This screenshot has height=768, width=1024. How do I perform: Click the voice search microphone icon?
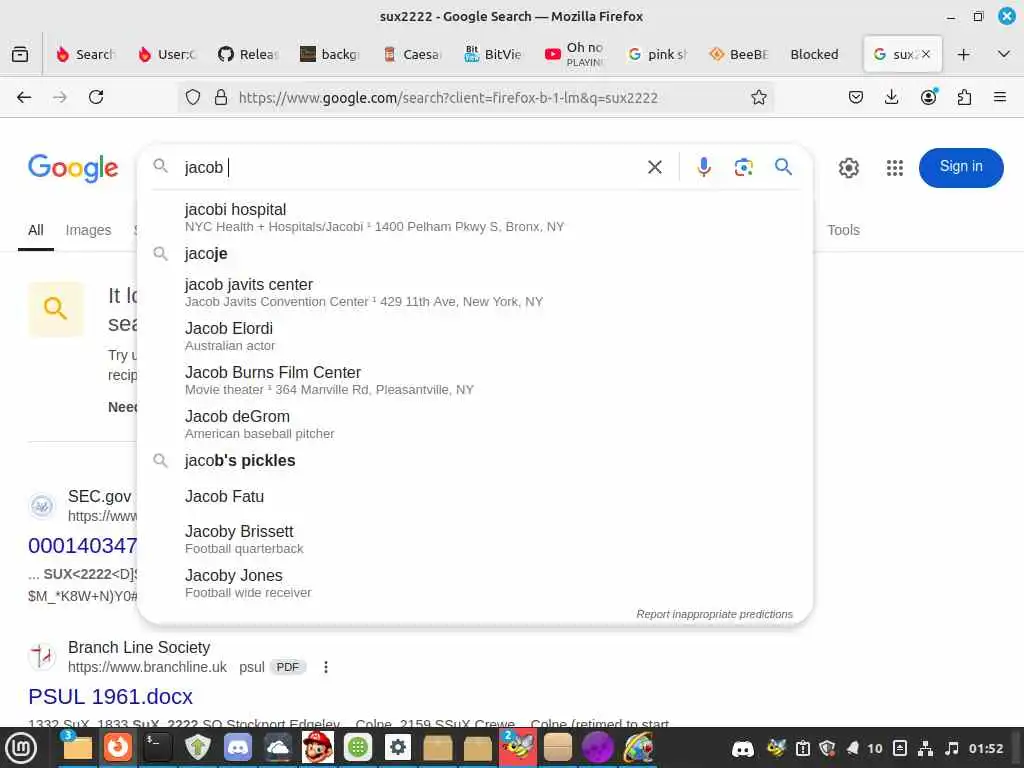703,167
